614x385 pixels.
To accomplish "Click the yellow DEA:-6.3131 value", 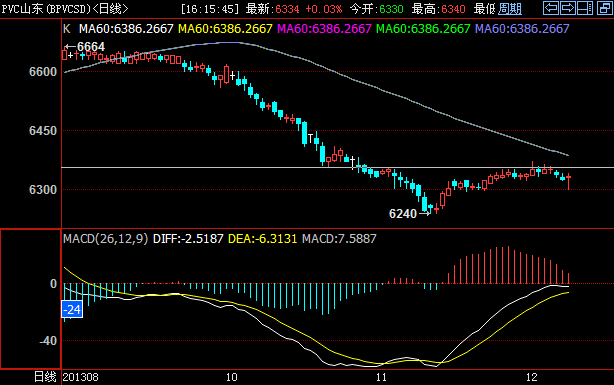I will (262, 239).
